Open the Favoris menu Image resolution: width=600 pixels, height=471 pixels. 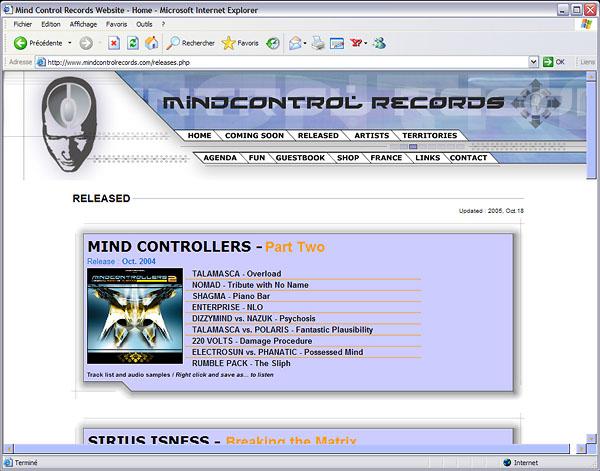coord(116,24)
